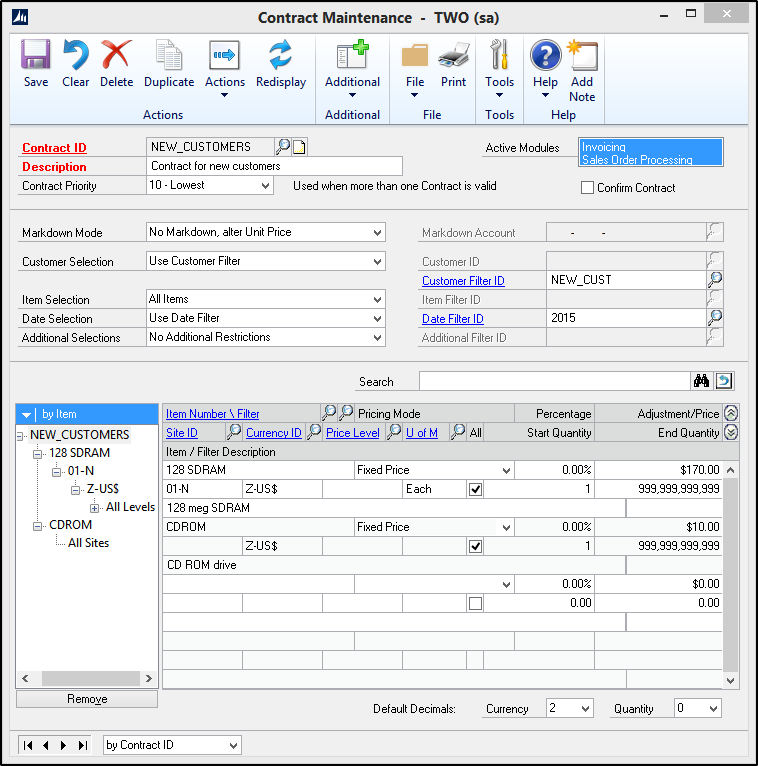The width and height of the screenshot is (758, 766).
Task: Click the $170.00 price cell
Action: click(658, 470)
